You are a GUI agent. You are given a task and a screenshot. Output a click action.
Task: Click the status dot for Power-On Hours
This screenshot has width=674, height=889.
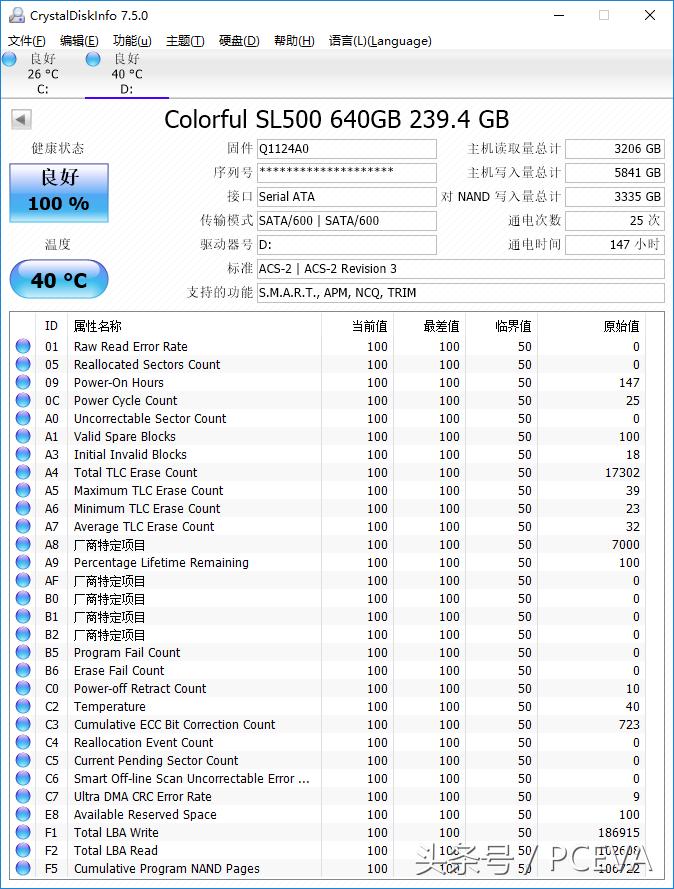click(23, 382)
